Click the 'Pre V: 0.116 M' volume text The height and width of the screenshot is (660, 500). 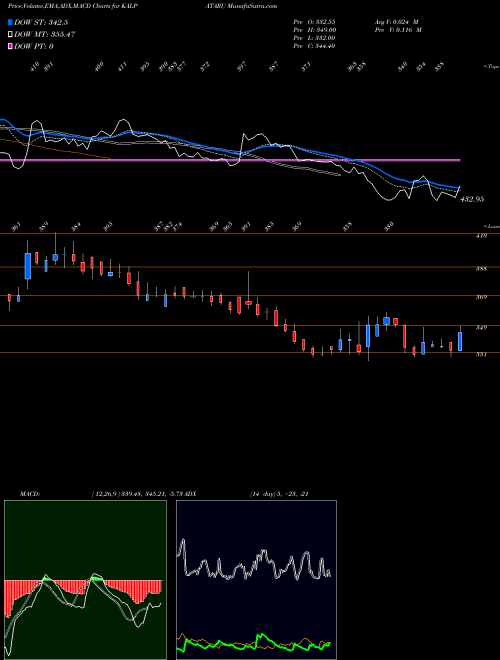pos(398,30)
